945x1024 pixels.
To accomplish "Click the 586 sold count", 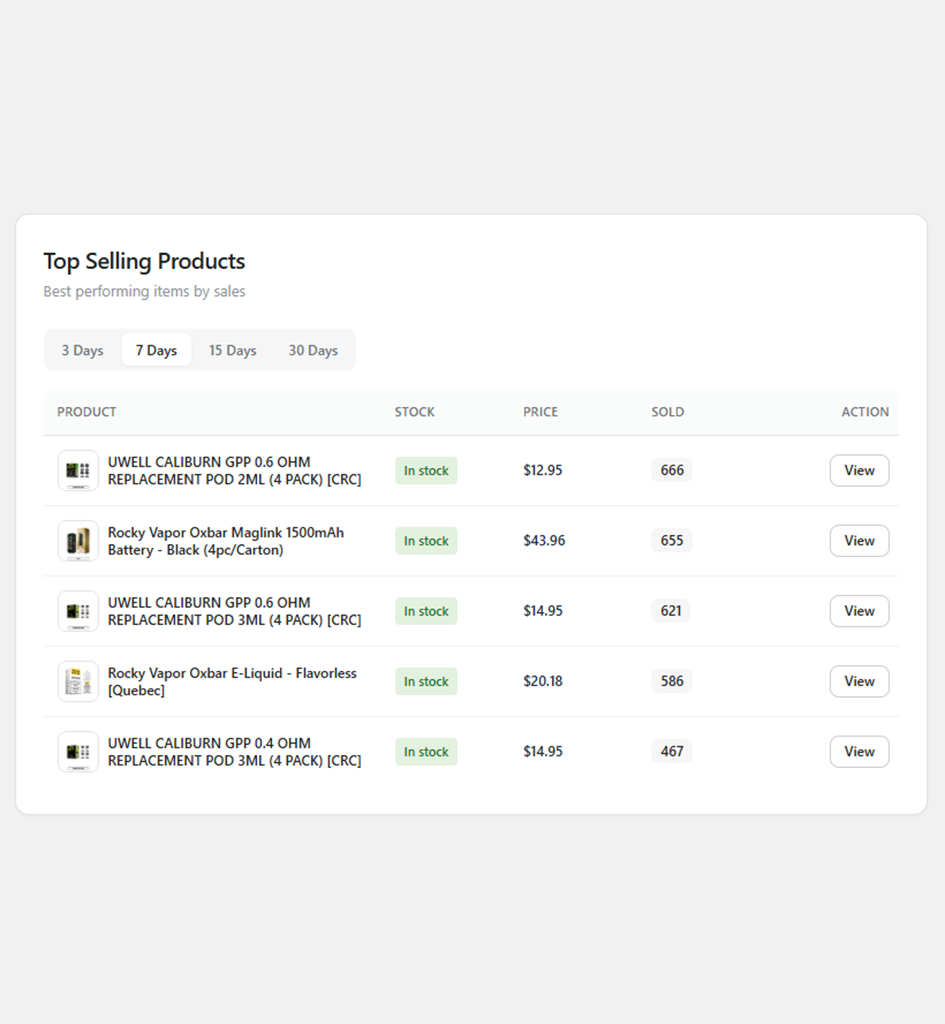I will (671, 681).
